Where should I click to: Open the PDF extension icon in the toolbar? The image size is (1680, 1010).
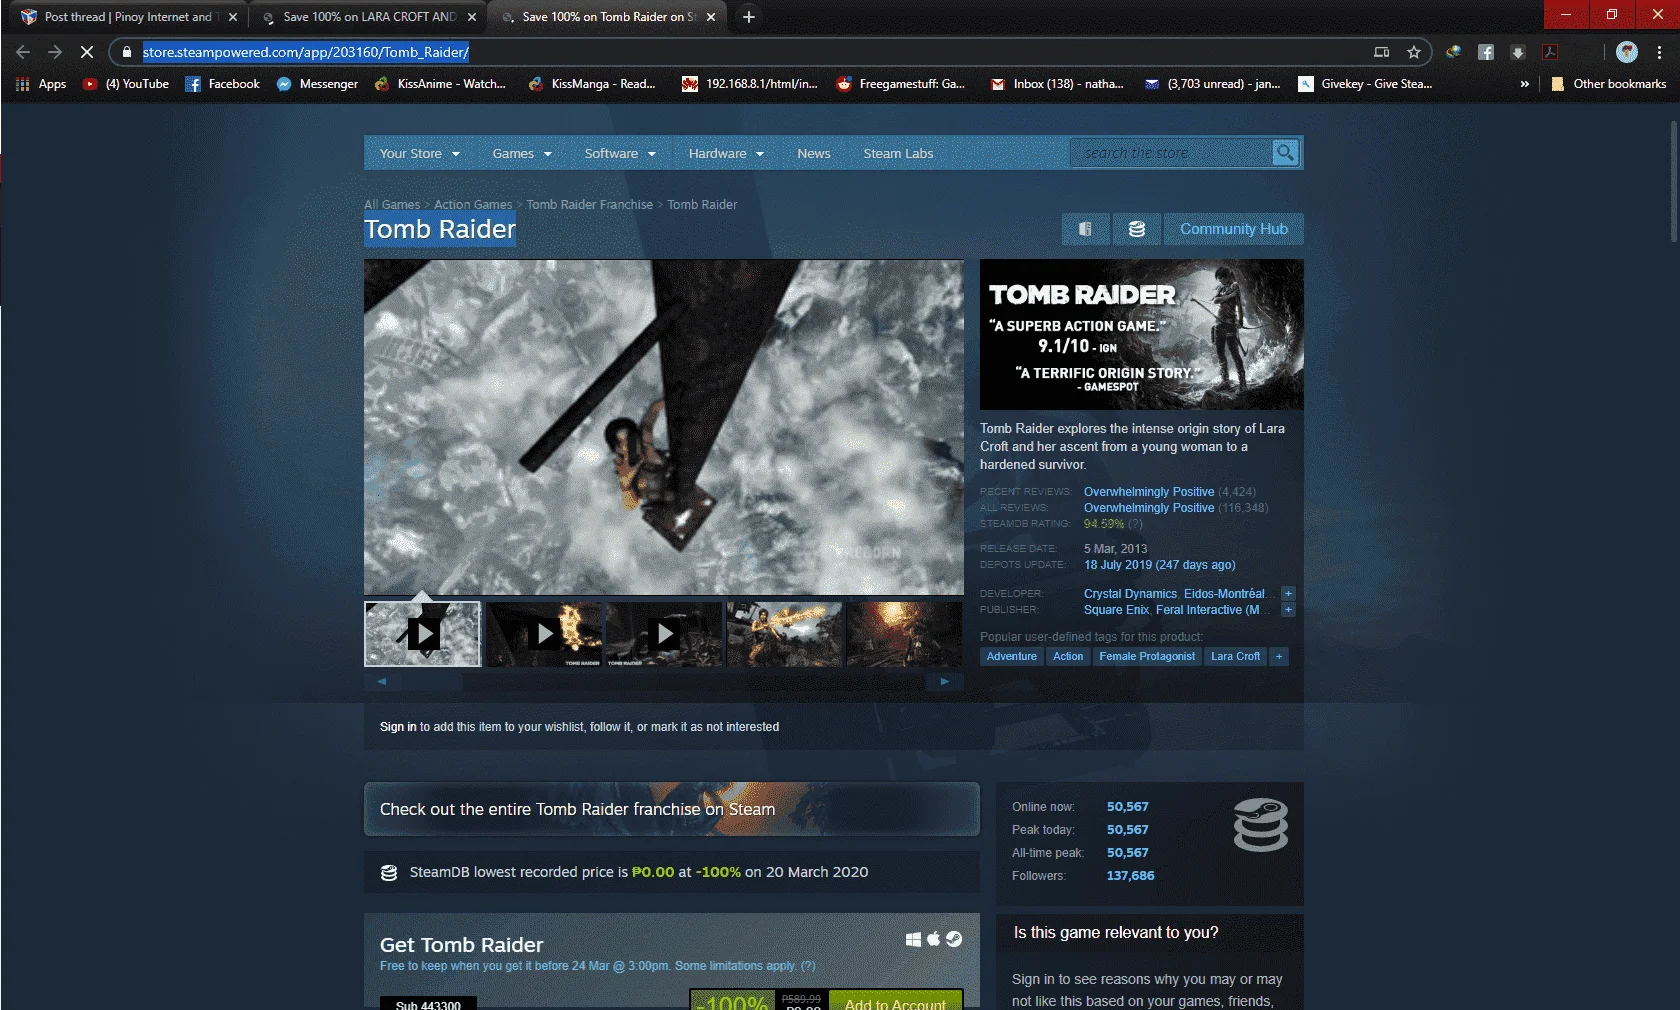coord(1550,52)
